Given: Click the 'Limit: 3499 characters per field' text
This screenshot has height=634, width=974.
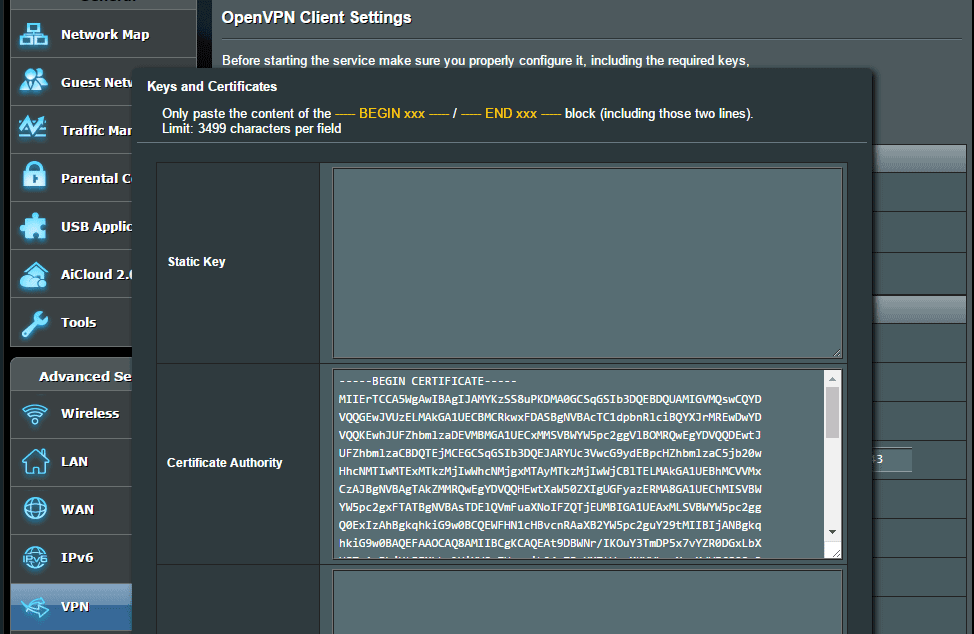Looking at the screenshot, I should (252, 129).
